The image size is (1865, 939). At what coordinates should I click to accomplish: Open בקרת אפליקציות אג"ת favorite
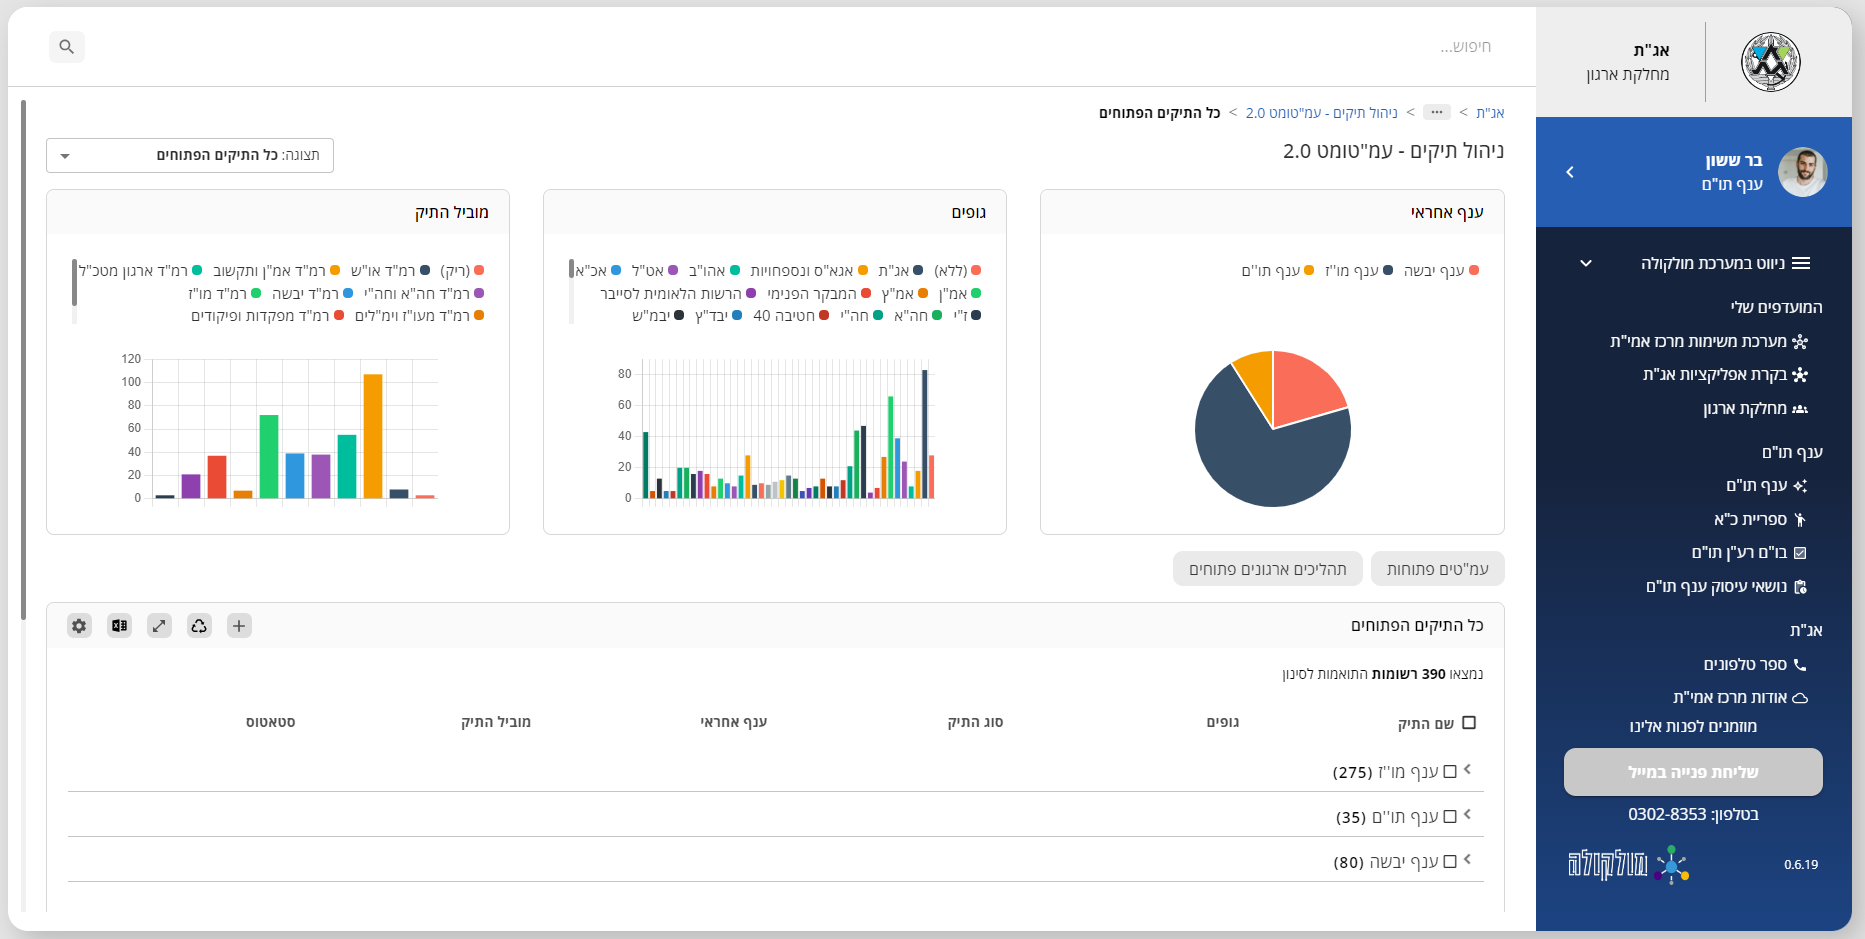point(1725,375)
